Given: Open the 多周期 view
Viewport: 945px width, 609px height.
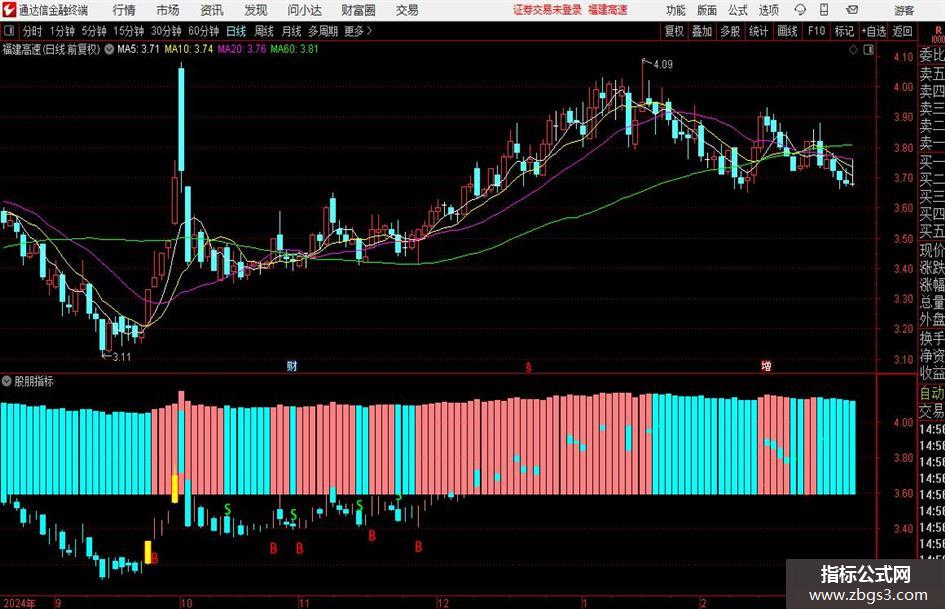Looking at the screenshot, I should click(323, 31).
